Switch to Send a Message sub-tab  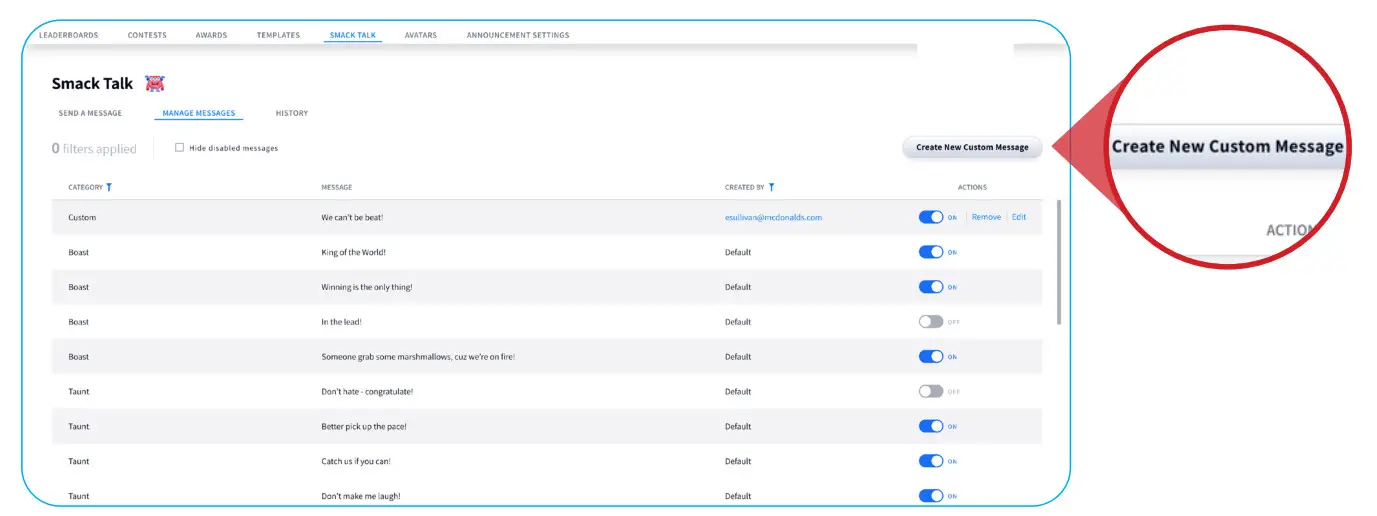(x=90, y=113)
